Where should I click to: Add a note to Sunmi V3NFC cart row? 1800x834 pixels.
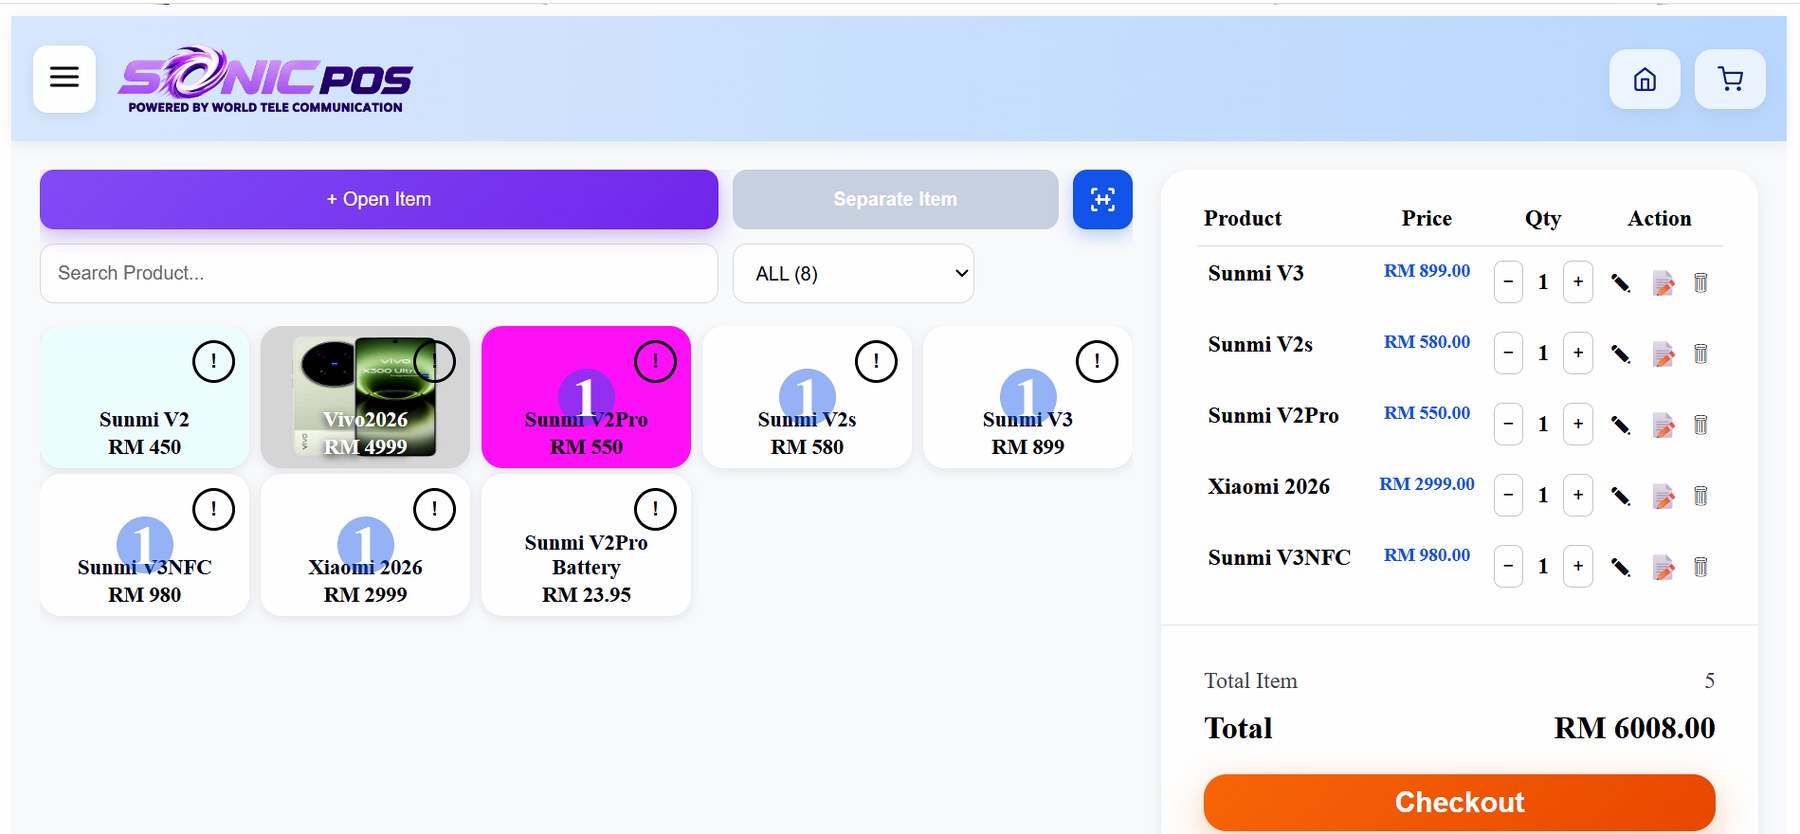1663,567
